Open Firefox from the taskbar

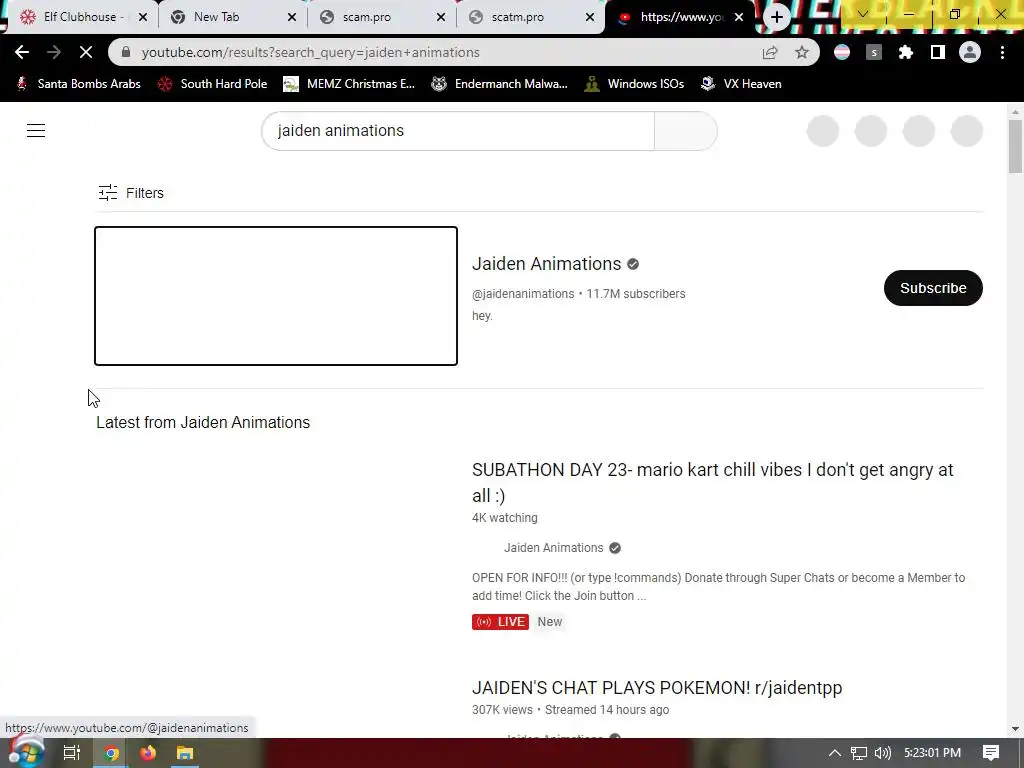[x=148, y=753]
